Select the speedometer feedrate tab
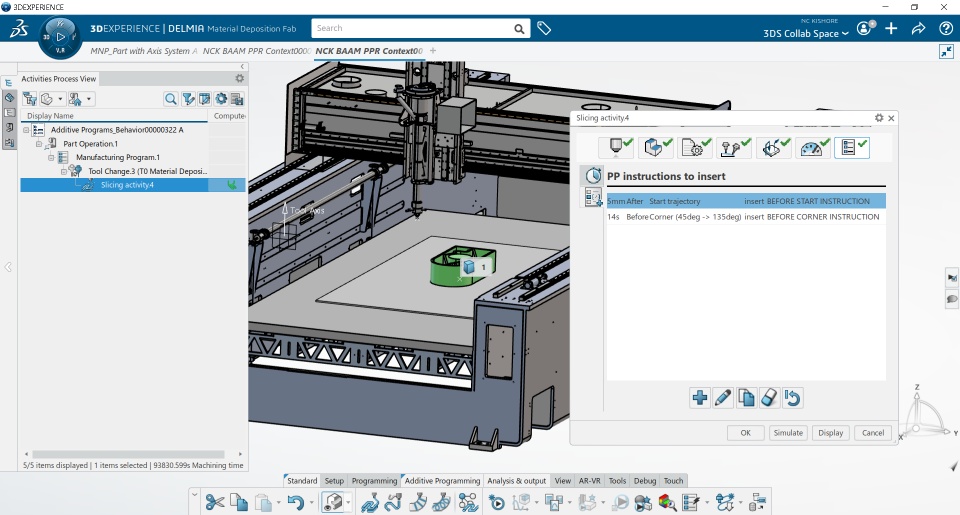Image resolution: width=960 pixels, height=515 pixels. 812,147
